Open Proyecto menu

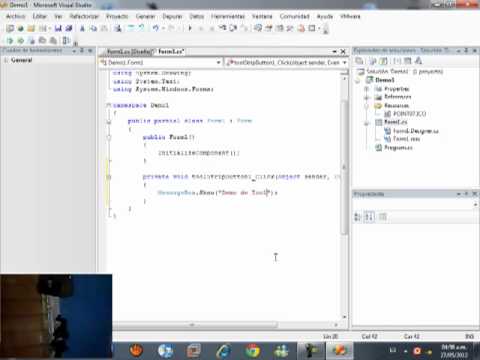pyautogui.click(x=117, y=16)
